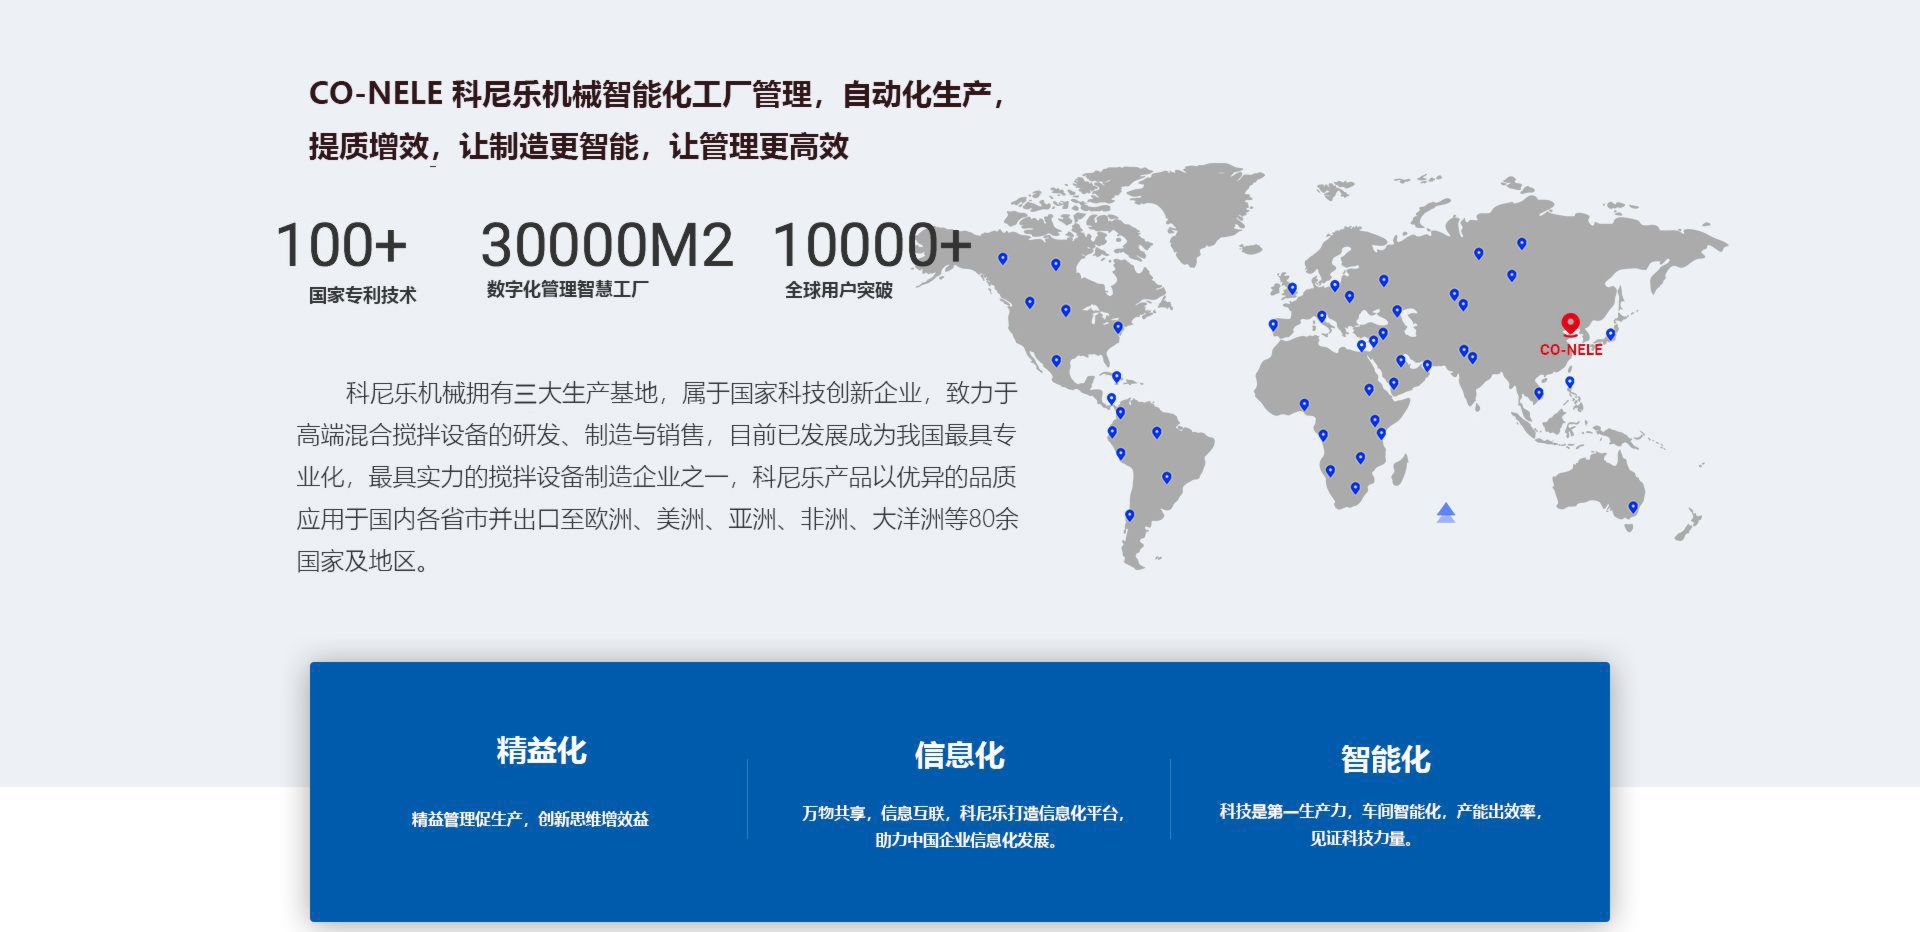This screenshot has width=1920, height=932.
Task: Click the 精益化 heading
Action: [541, 750]
